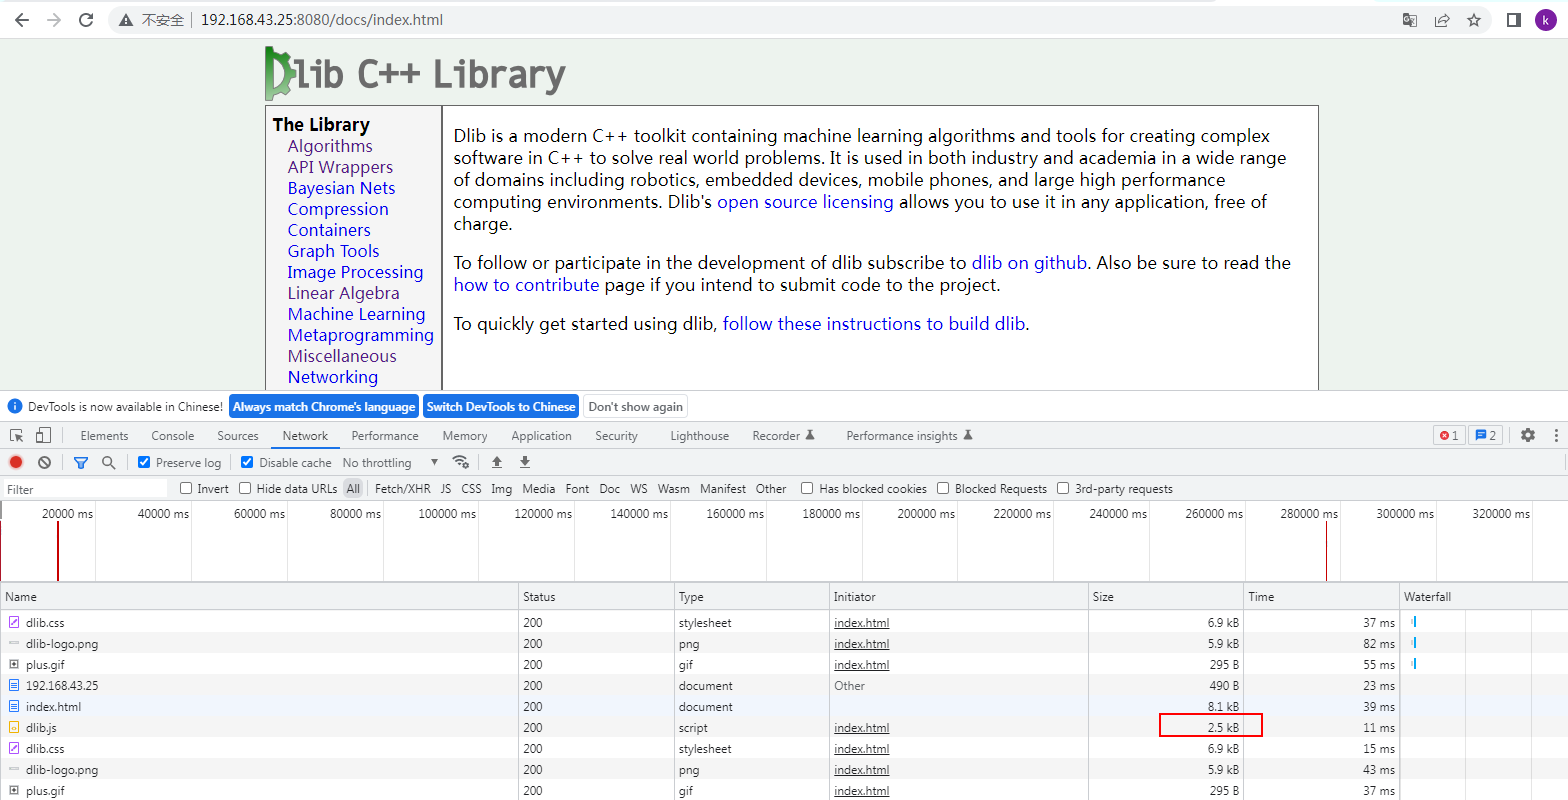Go back to the previous page
Image resolution: width=1568 pixels, height=800 pixels.
[21, 20]
